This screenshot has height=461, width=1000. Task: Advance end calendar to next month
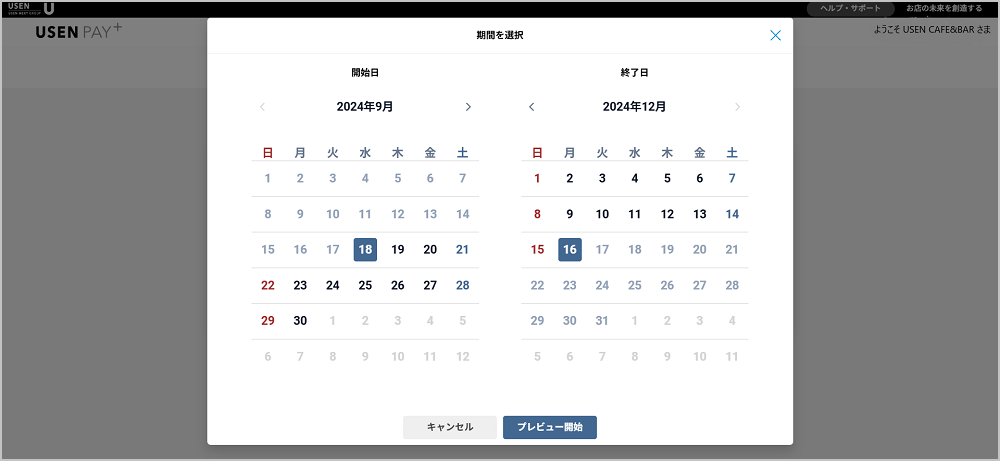pyautogui.click(x=737, y=107)
